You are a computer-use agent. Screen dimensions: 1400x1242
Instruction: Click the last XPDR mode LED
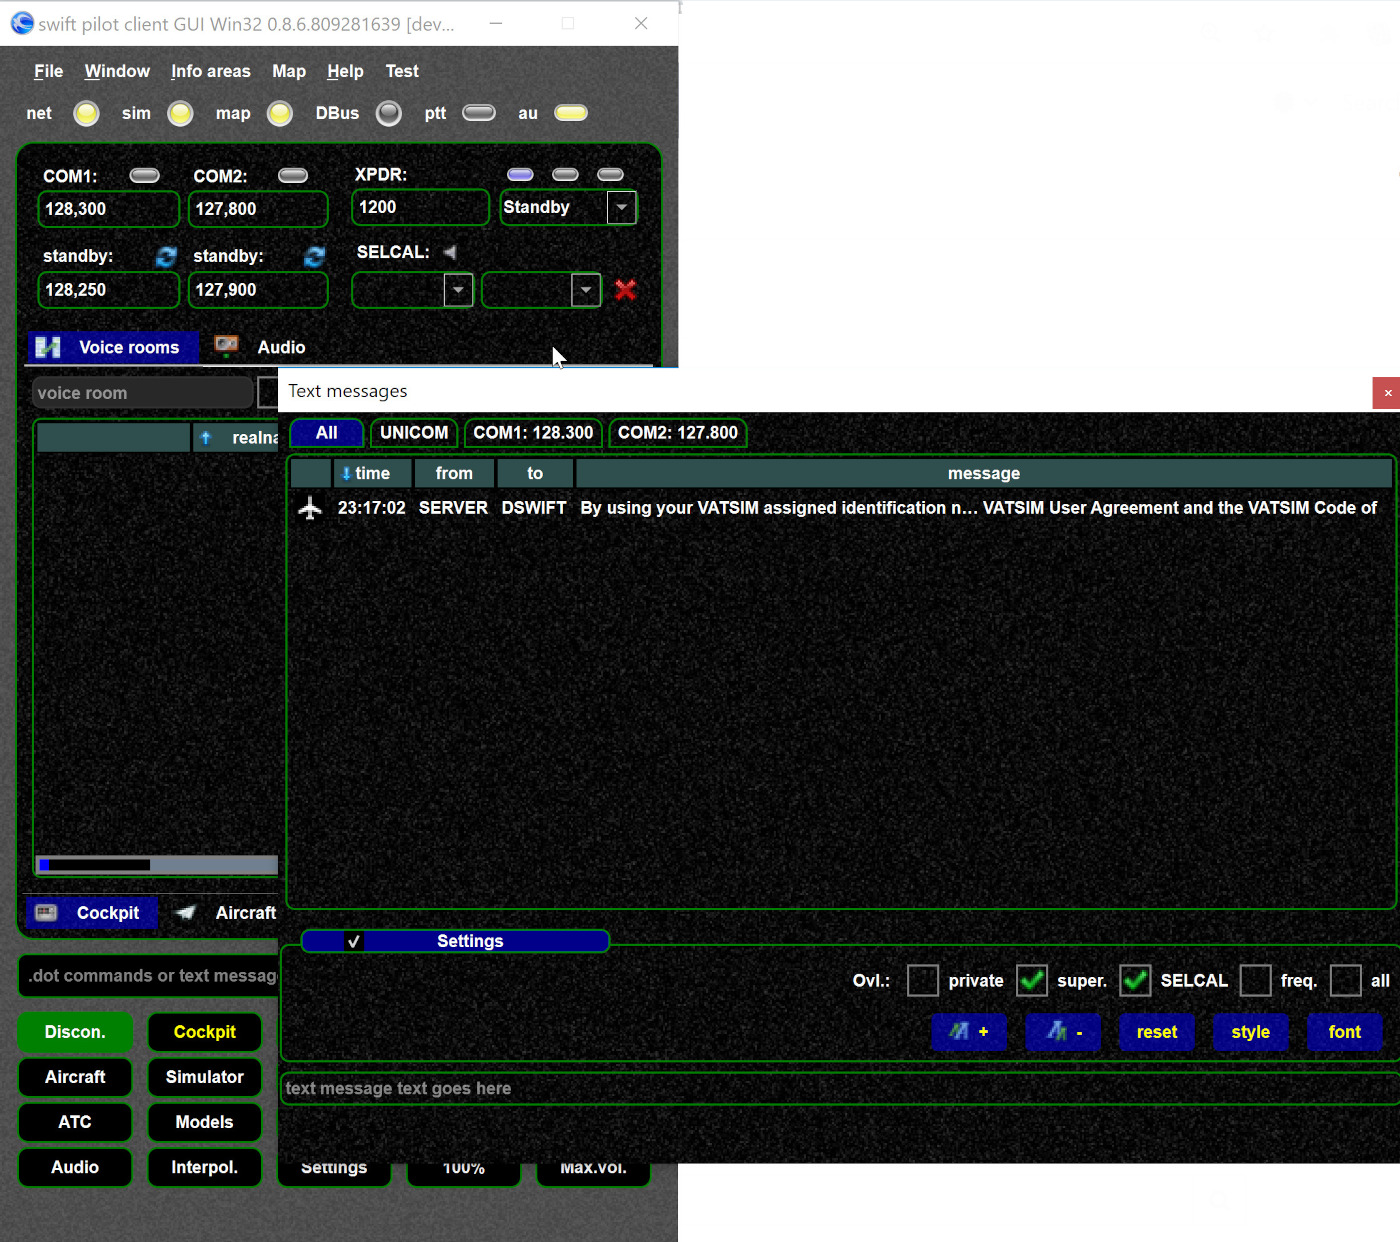(610, 174)
